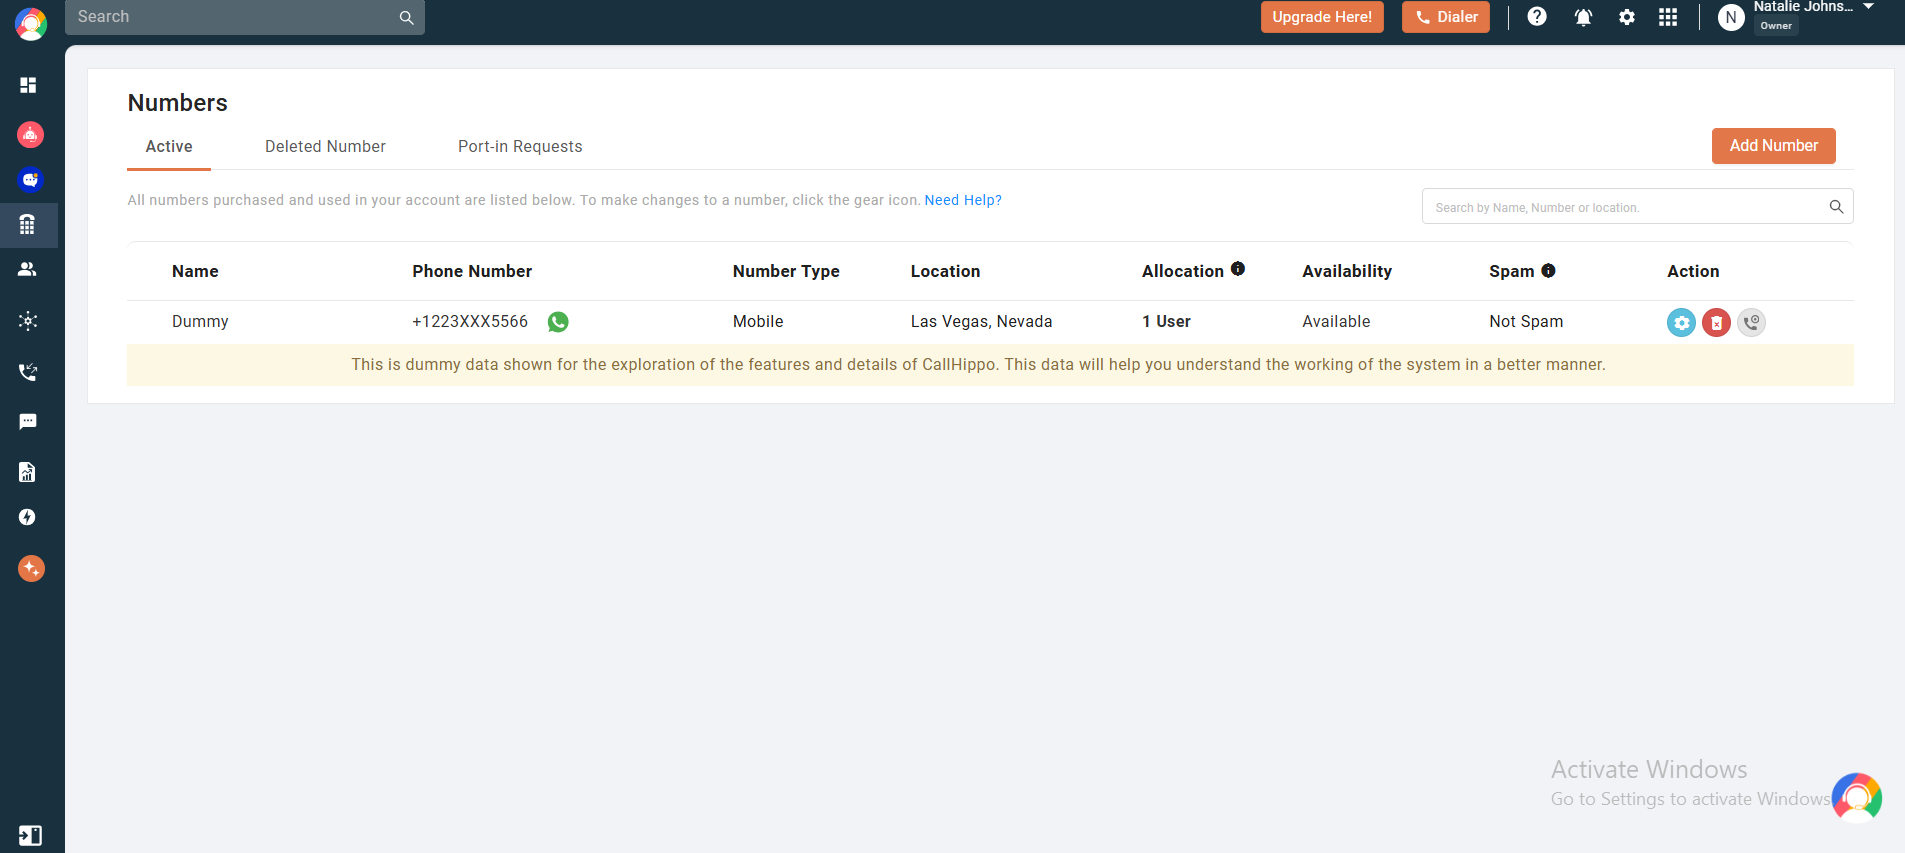1905x853 pixels.
Task: Click the notification bell icon
Action: click(1583, 17)
